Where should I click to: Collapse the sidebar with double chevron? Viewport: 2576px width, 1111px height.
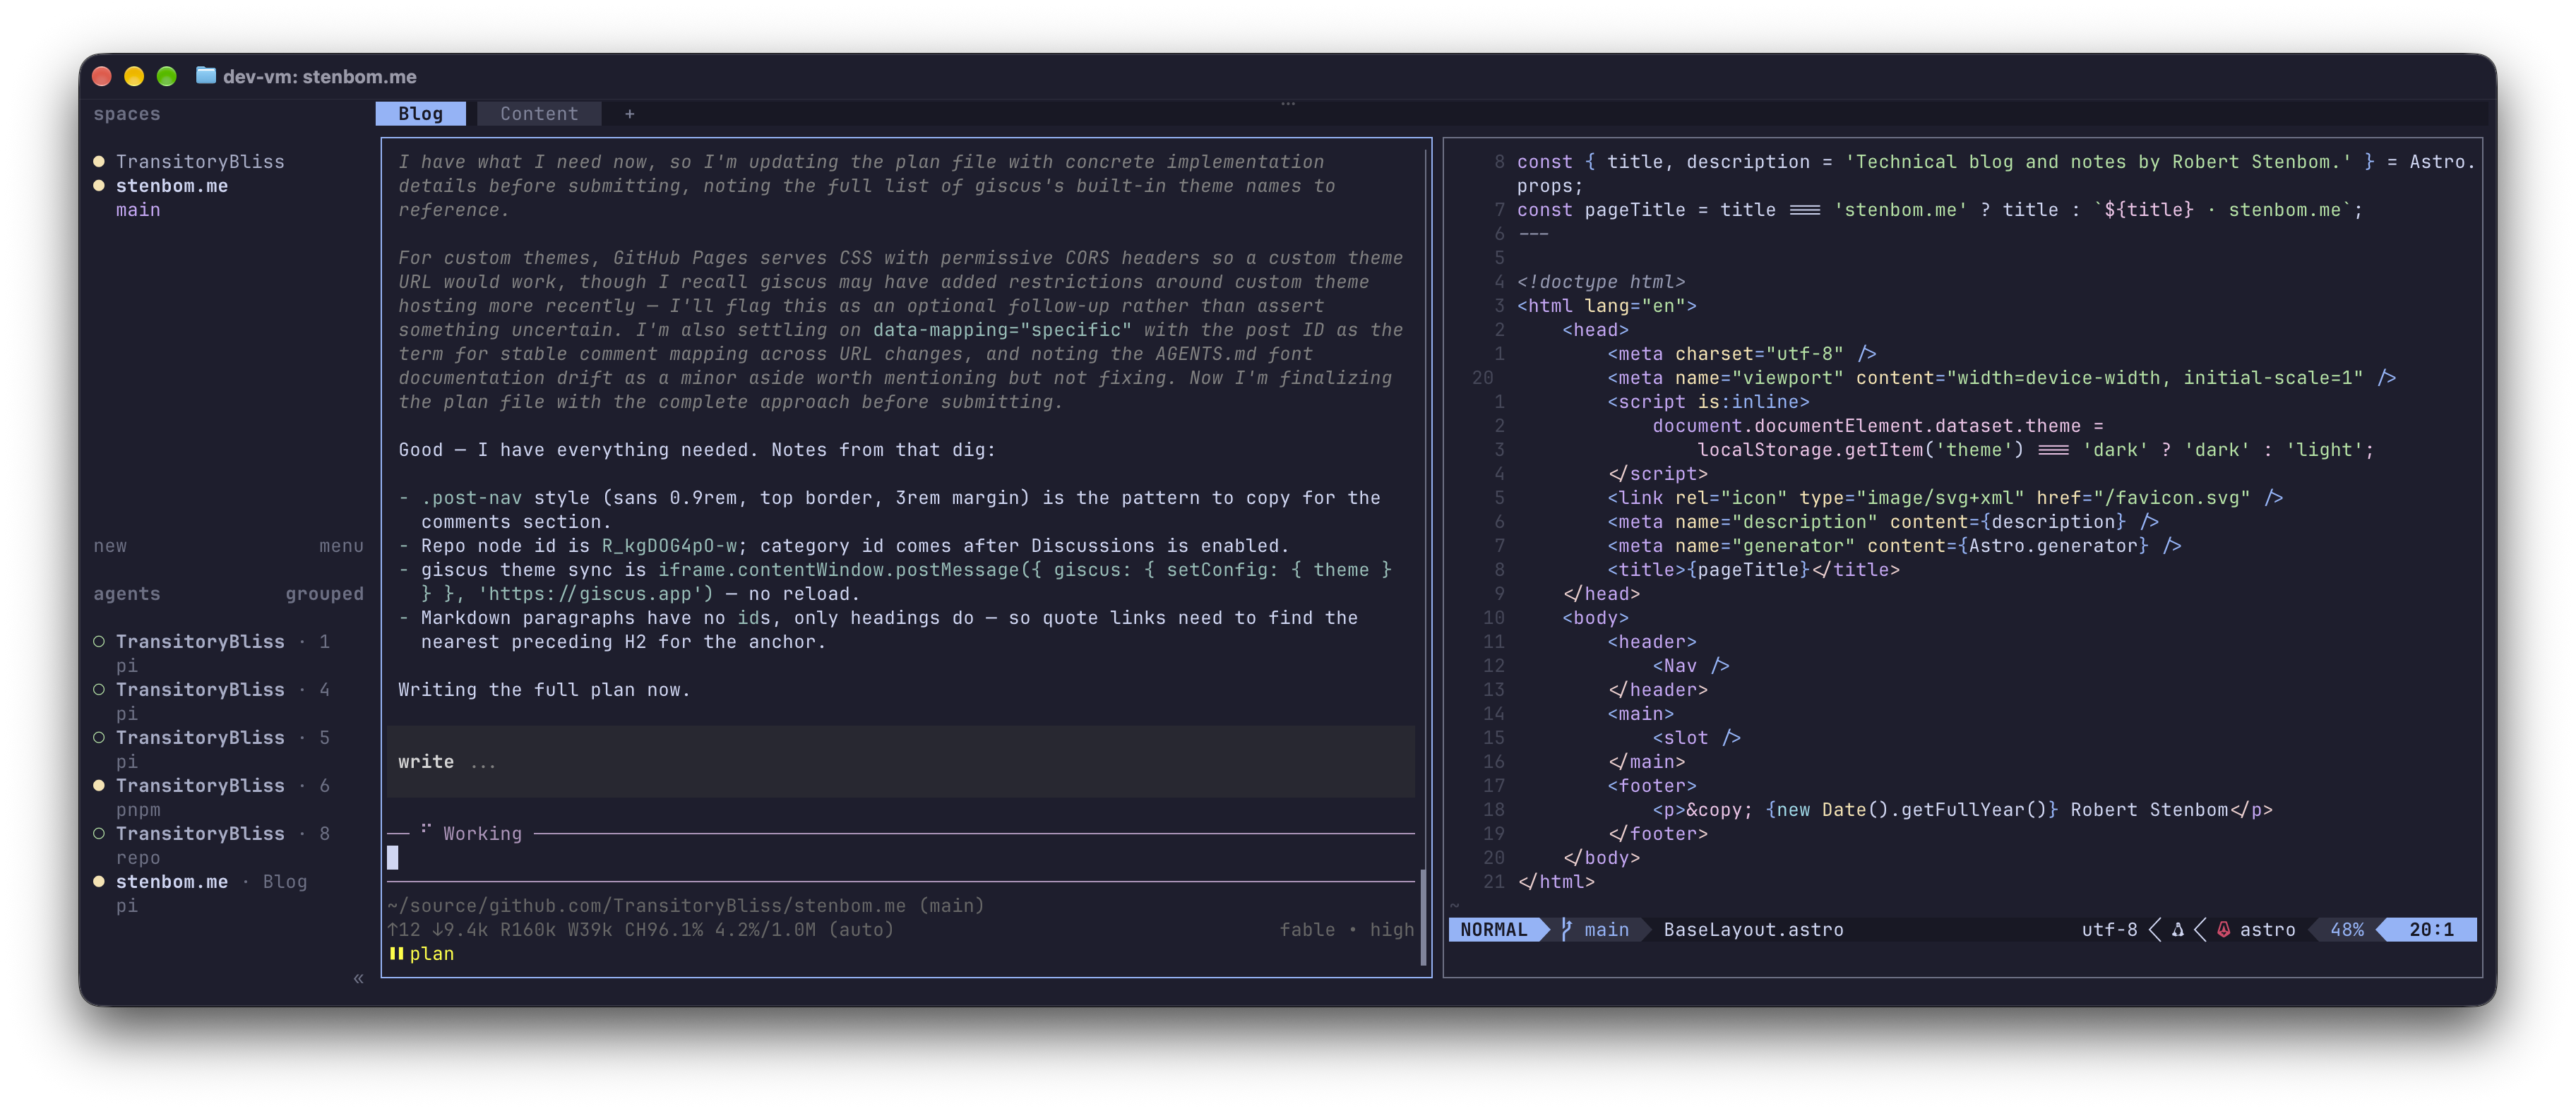(358, 978)
